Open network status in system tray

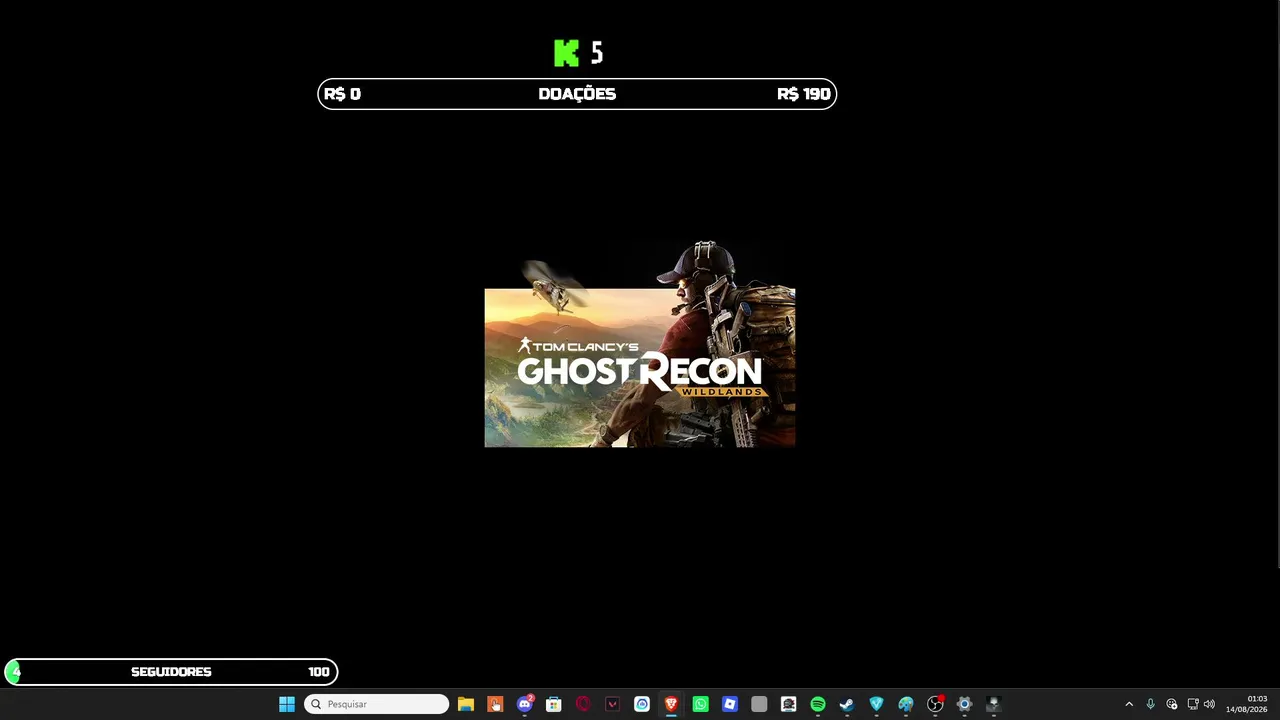click(x=1192, y=704)
